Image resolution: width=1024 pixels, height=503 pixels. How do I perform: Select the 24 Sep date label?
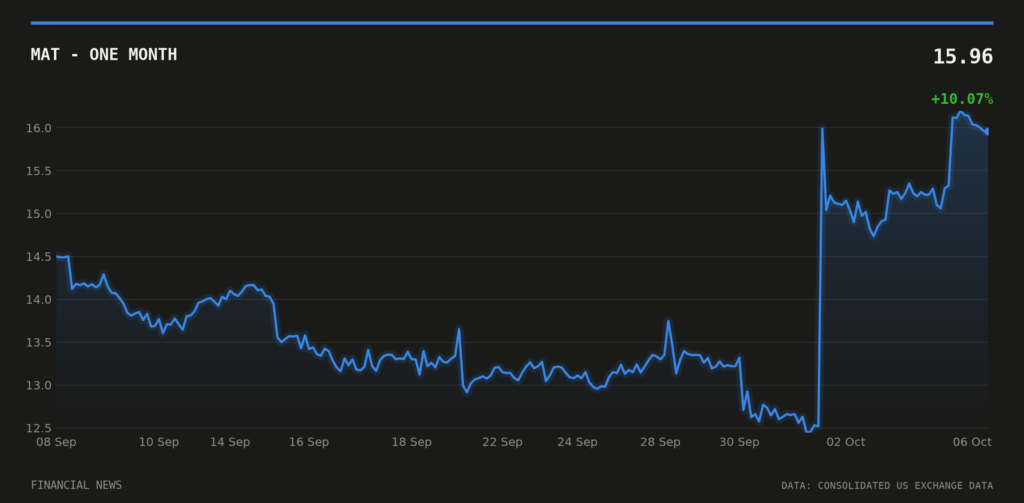click(577, 442)
